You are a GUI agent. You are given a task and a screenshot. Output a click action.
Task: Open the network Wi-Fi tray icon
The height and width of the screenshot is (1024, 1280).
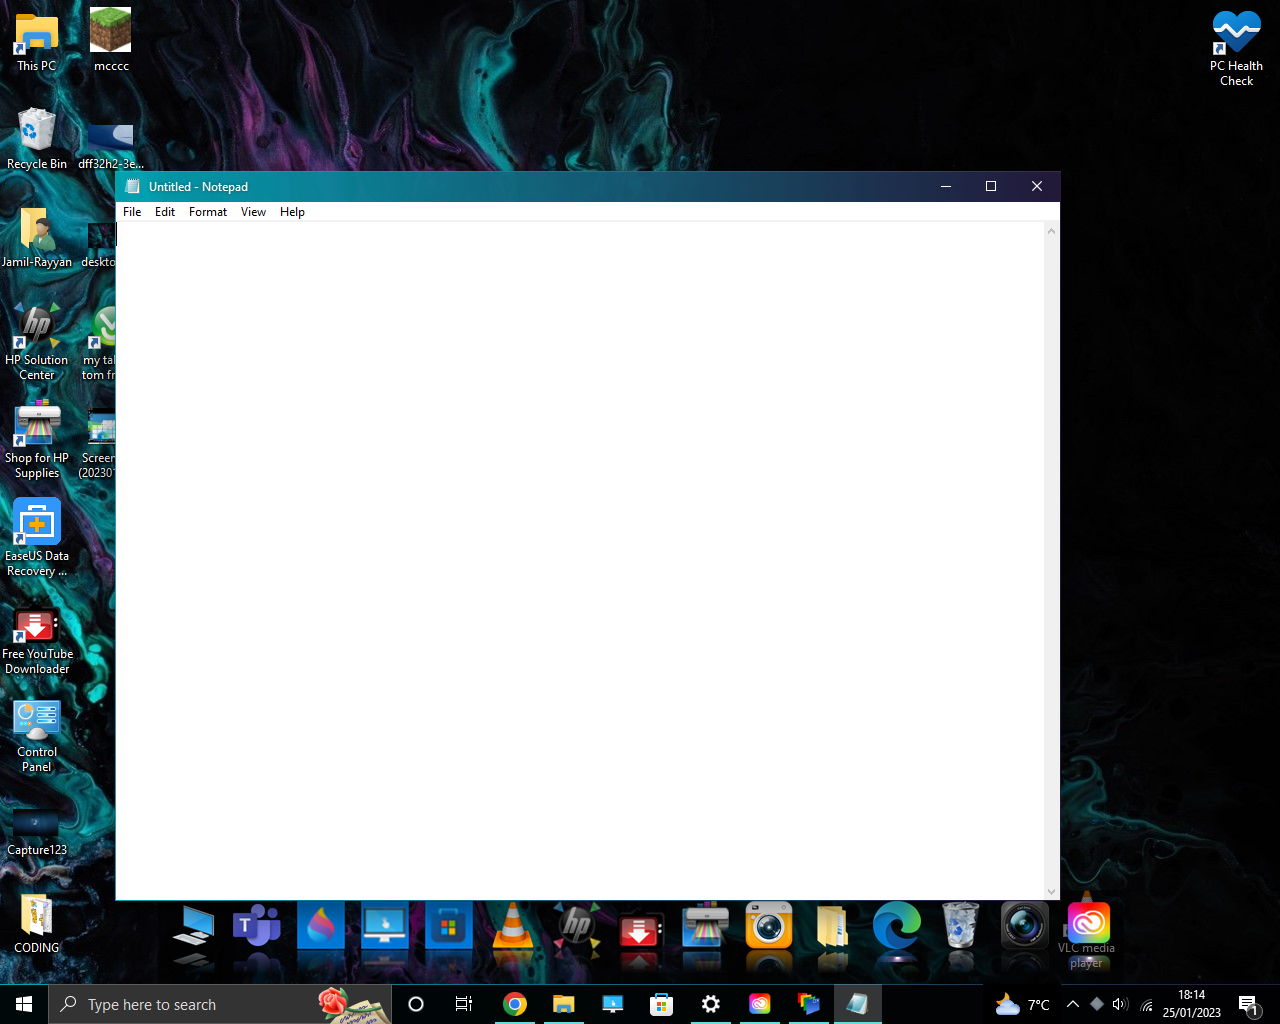tap(1146, 1004)
